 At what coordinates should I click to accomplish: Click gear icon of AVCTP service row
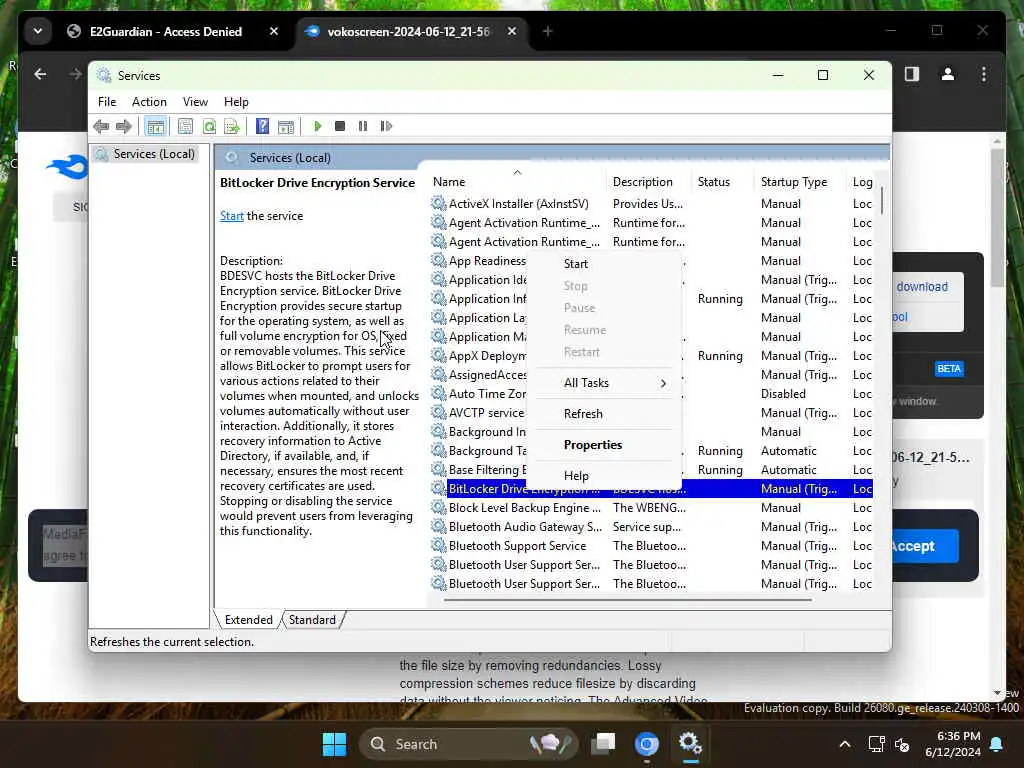(x=438, y=413)
